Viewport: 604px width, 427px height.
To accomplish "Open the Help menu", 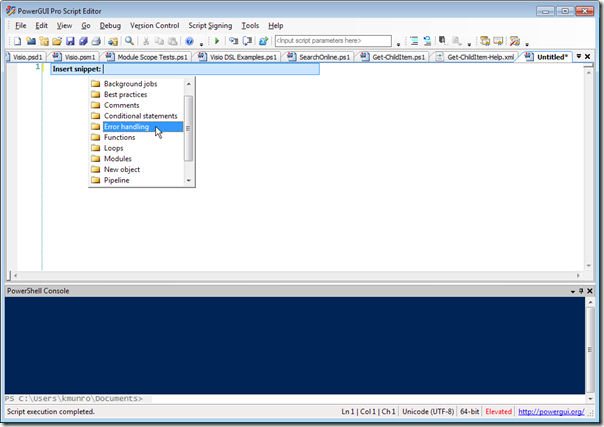I will click(x=276, y=26).
